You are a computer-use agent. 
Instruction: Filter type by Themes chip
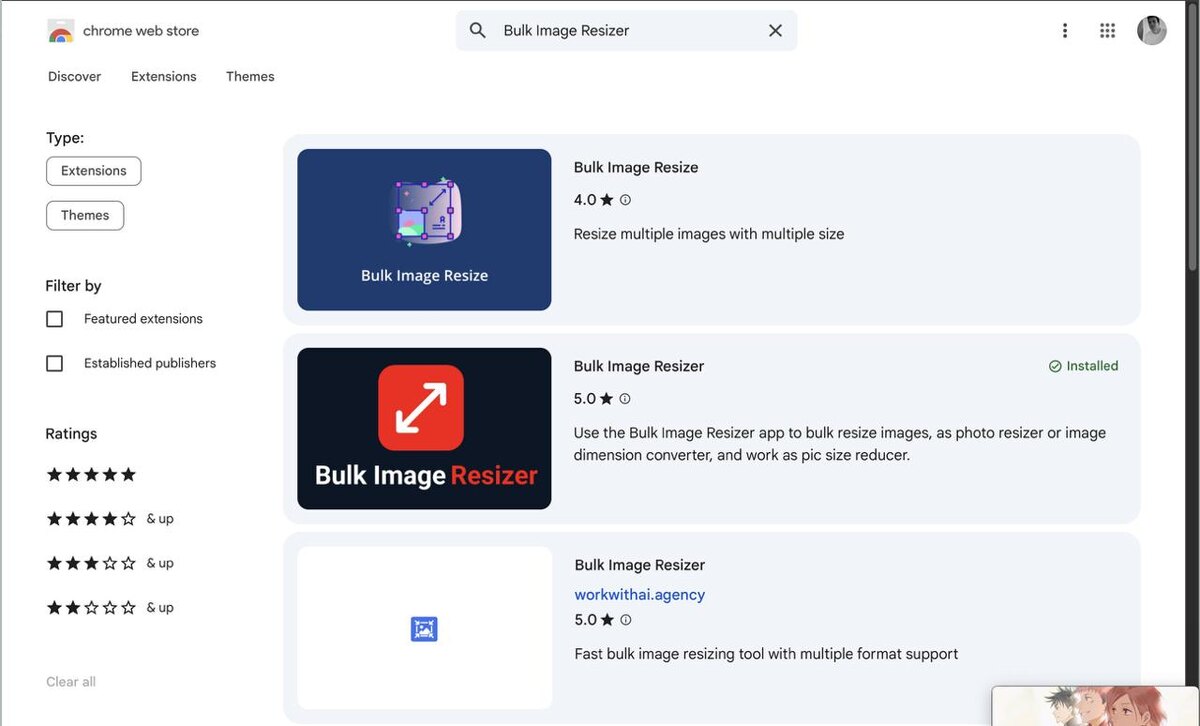pyautogui.click(x=85, y=215)
